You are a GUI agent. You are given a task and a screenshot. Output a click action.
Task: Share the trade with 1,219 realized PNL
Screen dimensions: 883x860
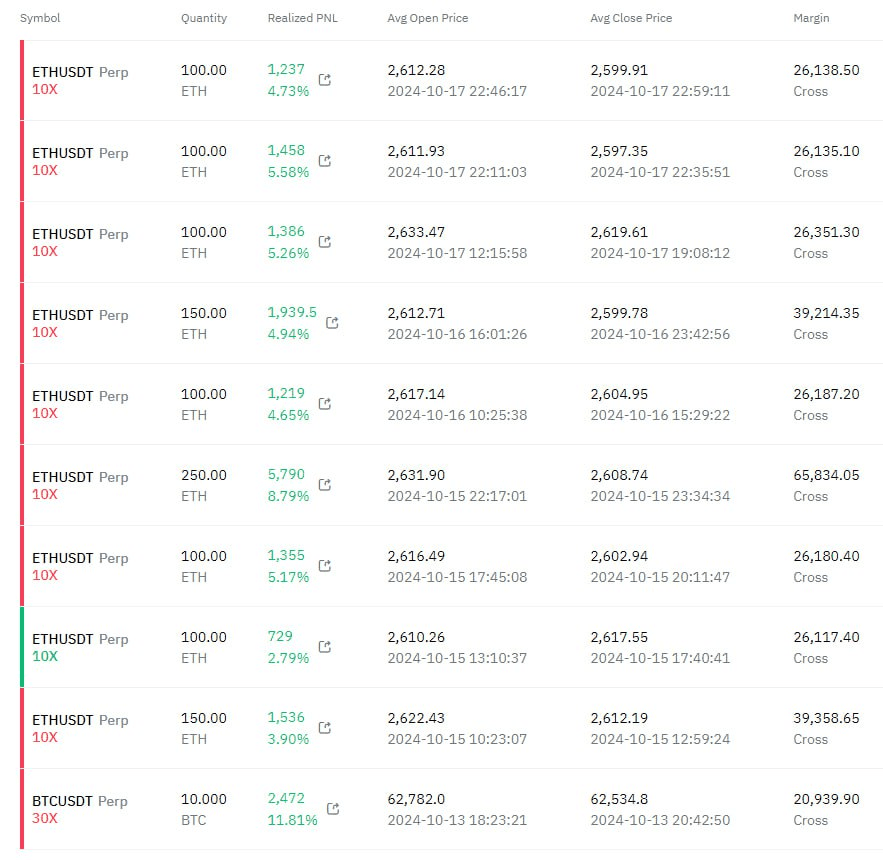[325, 404]
